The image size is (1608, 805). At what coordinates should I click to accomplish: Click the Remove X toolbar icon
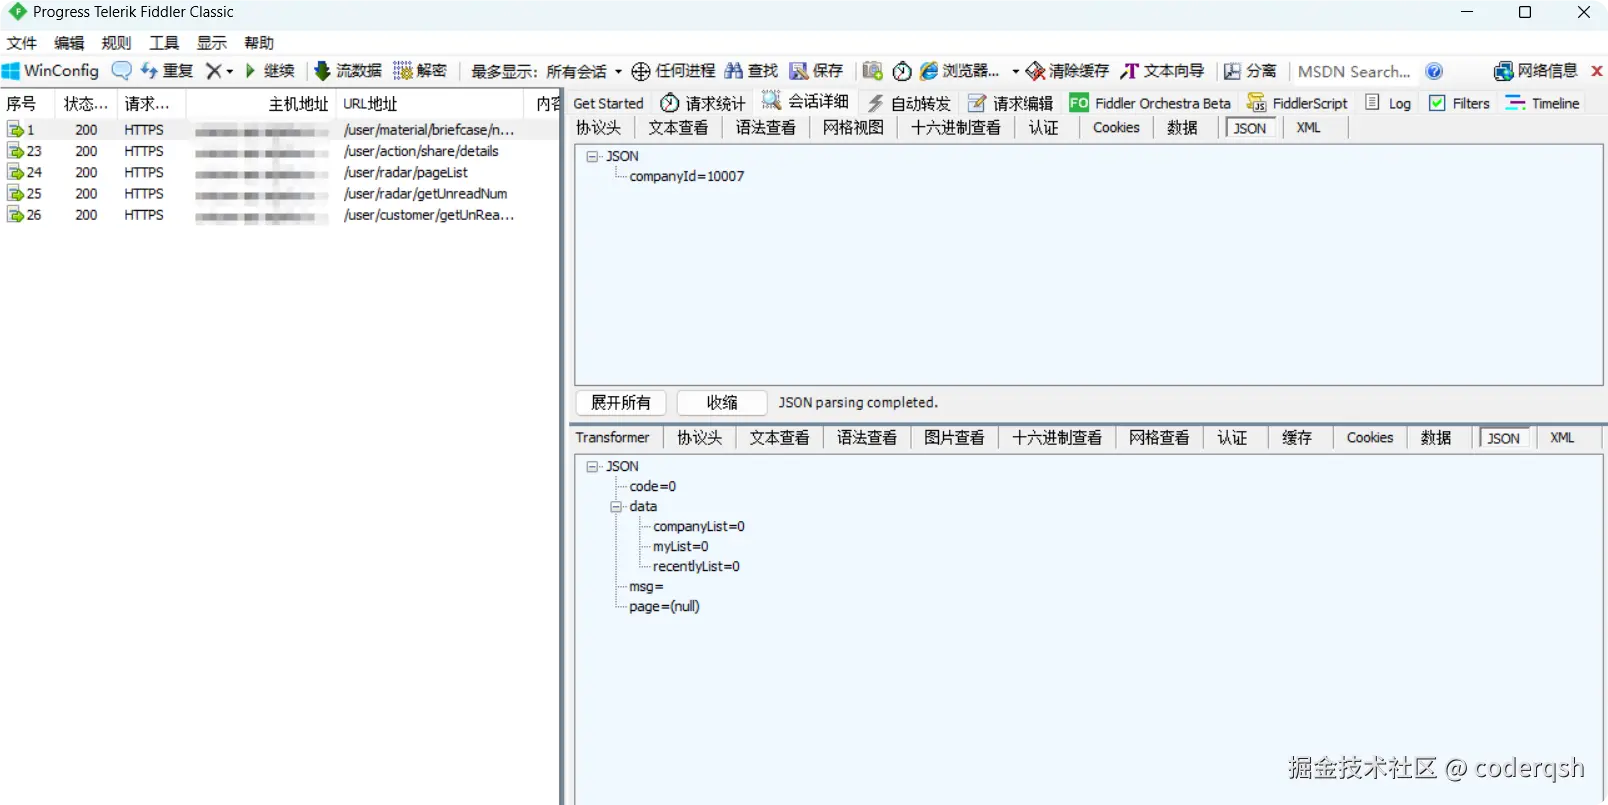pos(213,71)
